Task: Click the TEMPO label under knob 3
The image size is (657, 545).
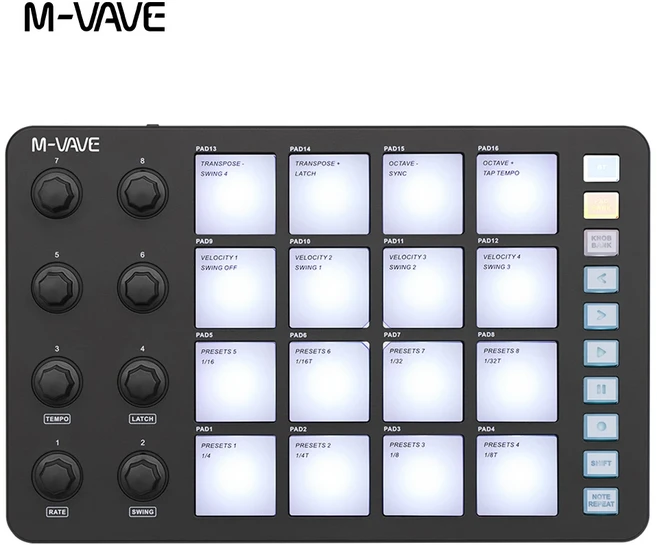Action: pyautogui.click(x=57, y=419)
